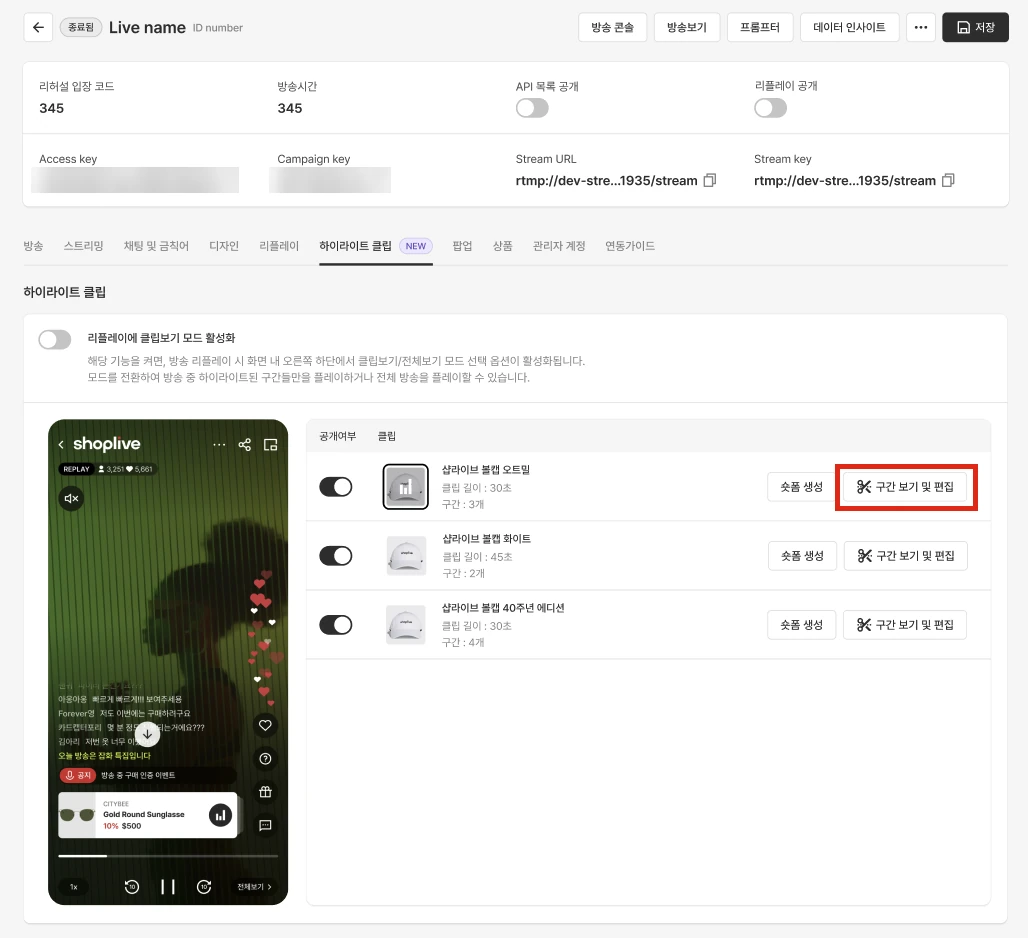Viewport: 1028px width, 938px height.
Task: Turn off visibility for 샵라이브 볼캡 오트밀 clip
Action: (336, 487)
